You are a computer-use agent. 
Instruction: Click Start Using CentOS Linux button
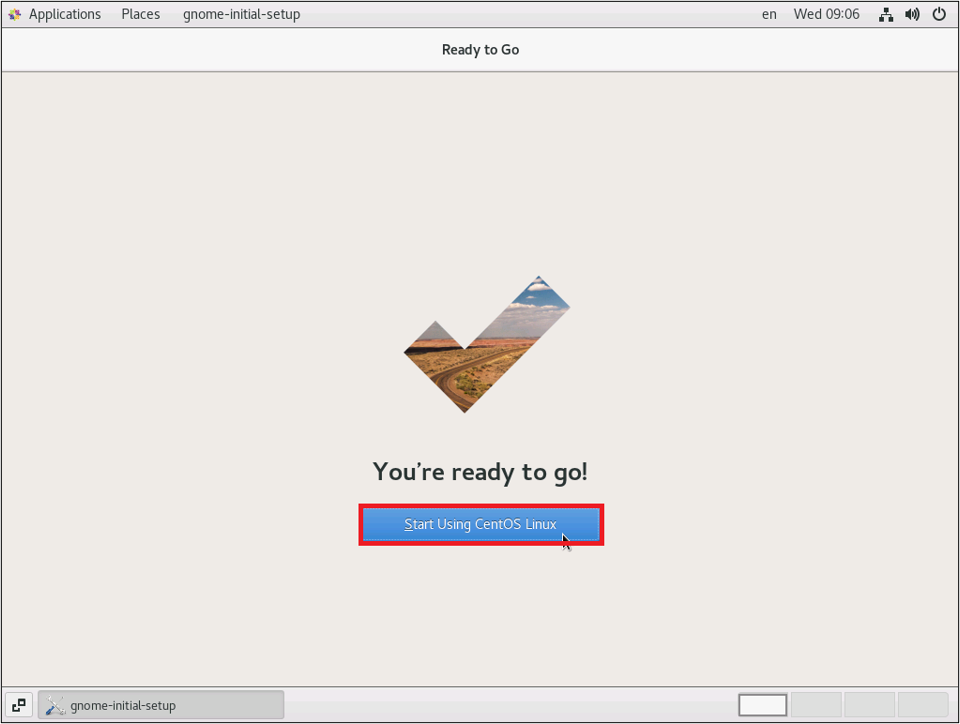481,524
